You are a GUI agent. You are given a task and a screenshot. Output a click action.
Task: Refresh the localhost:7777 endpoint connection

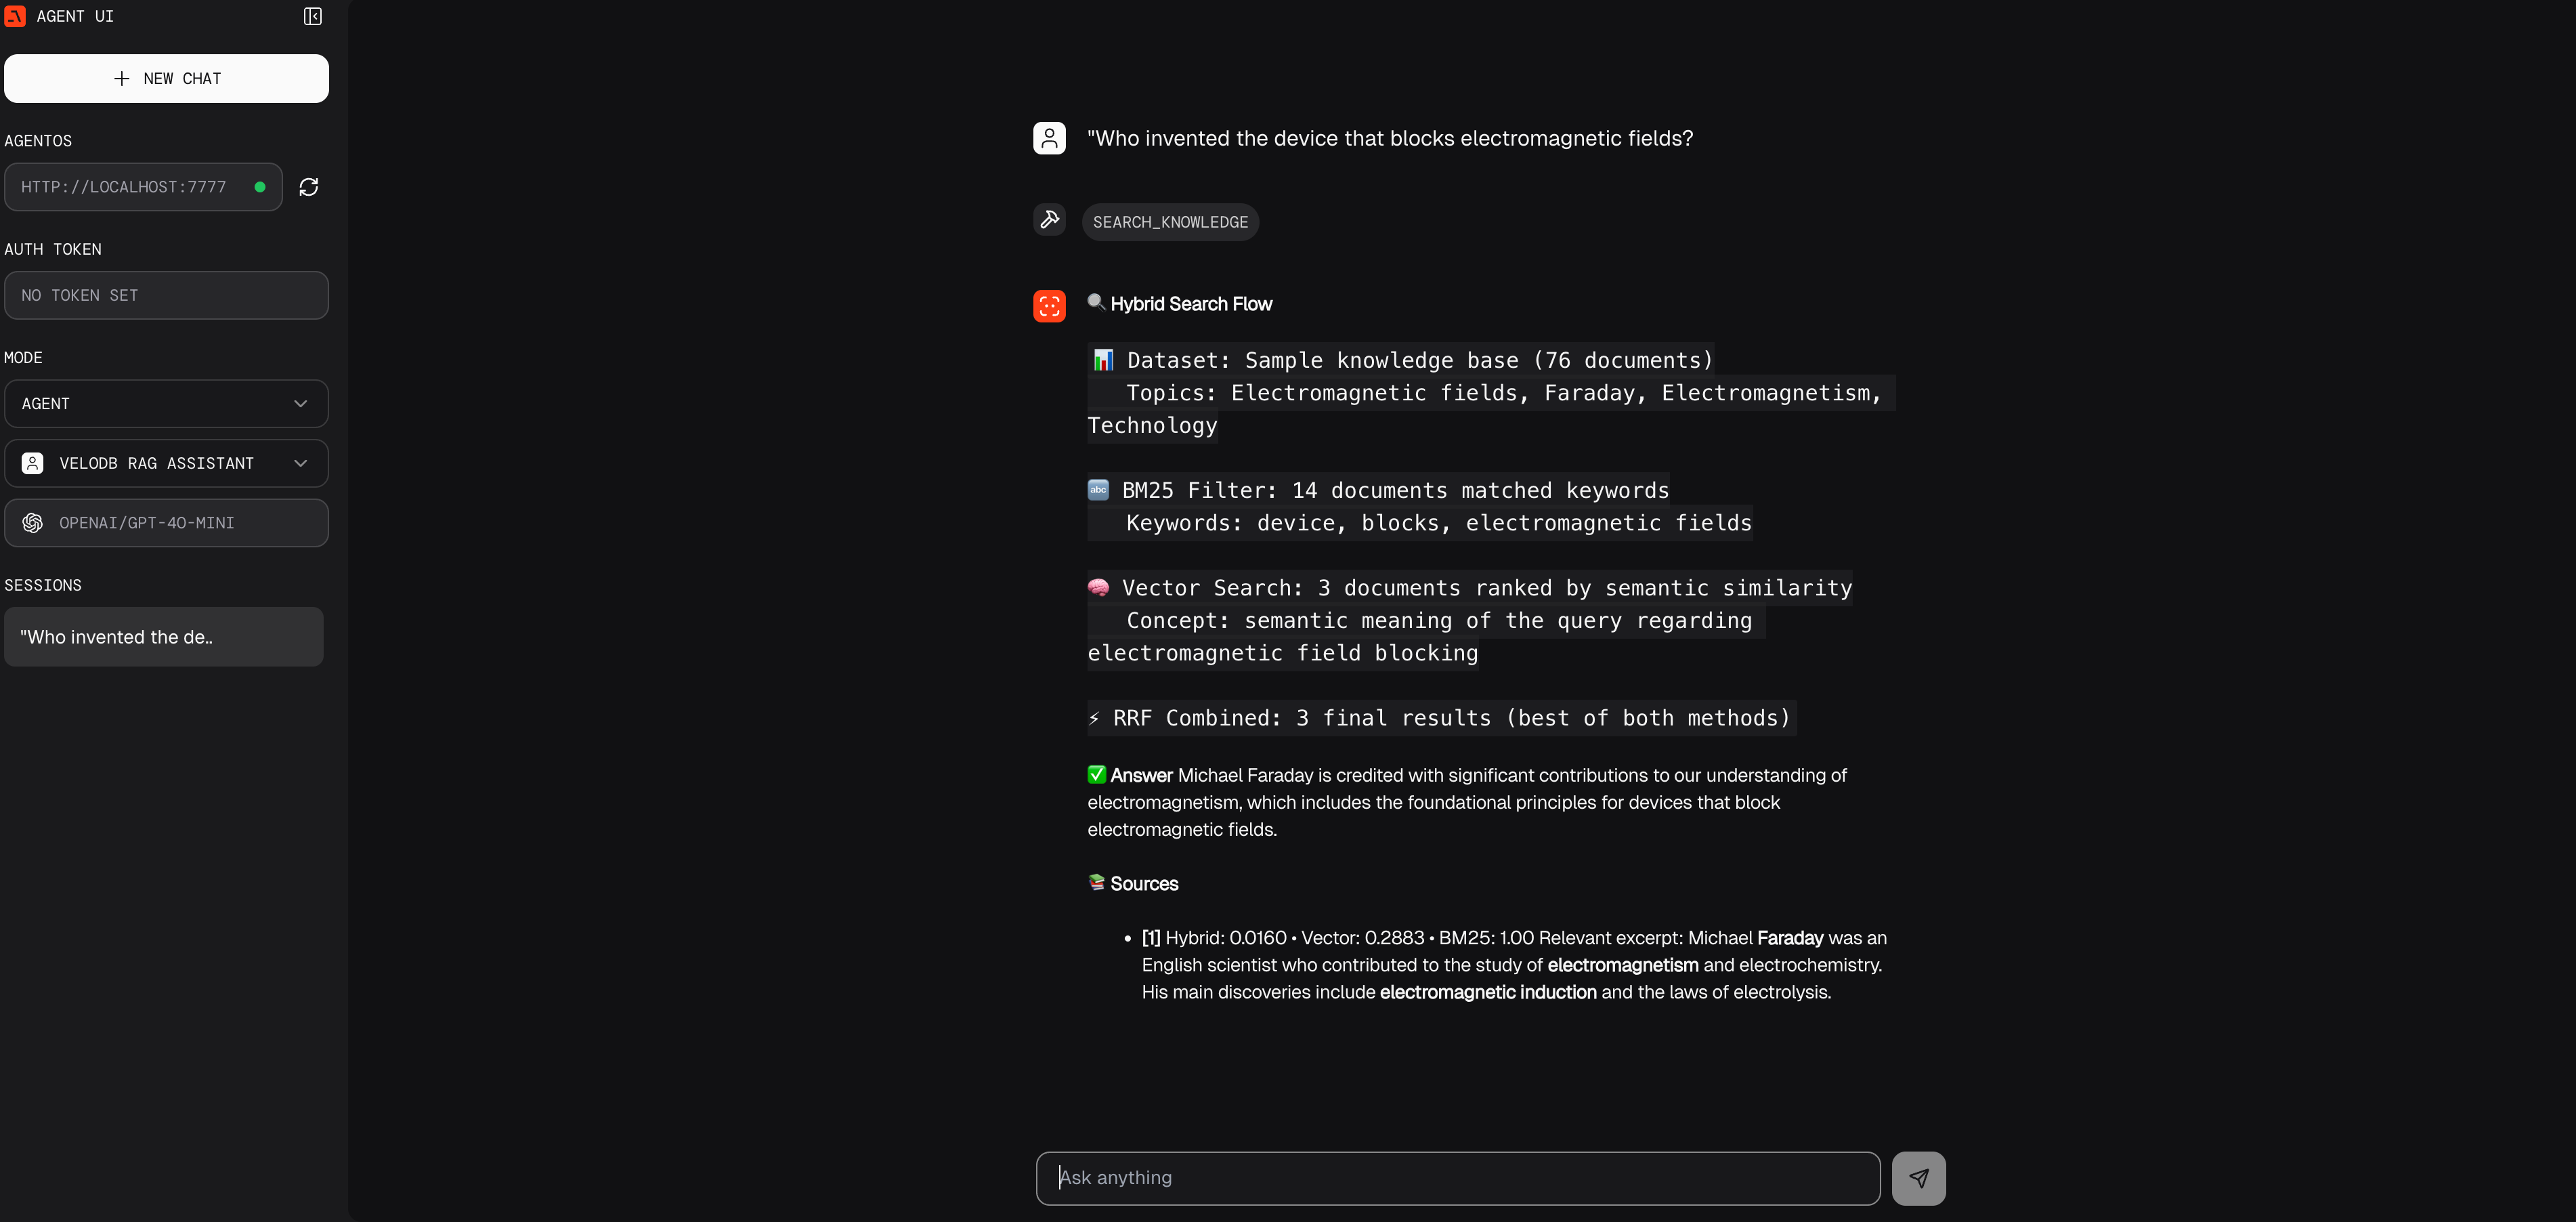click(x=308, y=187)
